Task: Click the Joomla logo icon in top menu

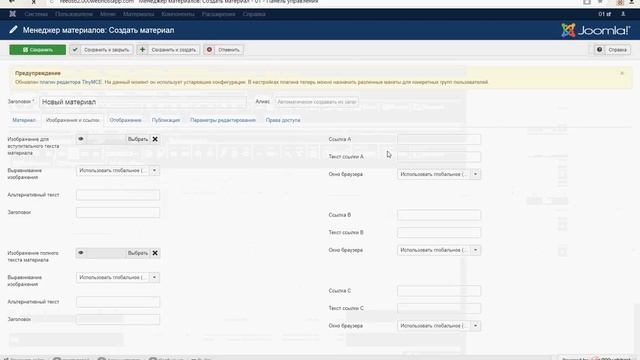Action: click(13, 14)
